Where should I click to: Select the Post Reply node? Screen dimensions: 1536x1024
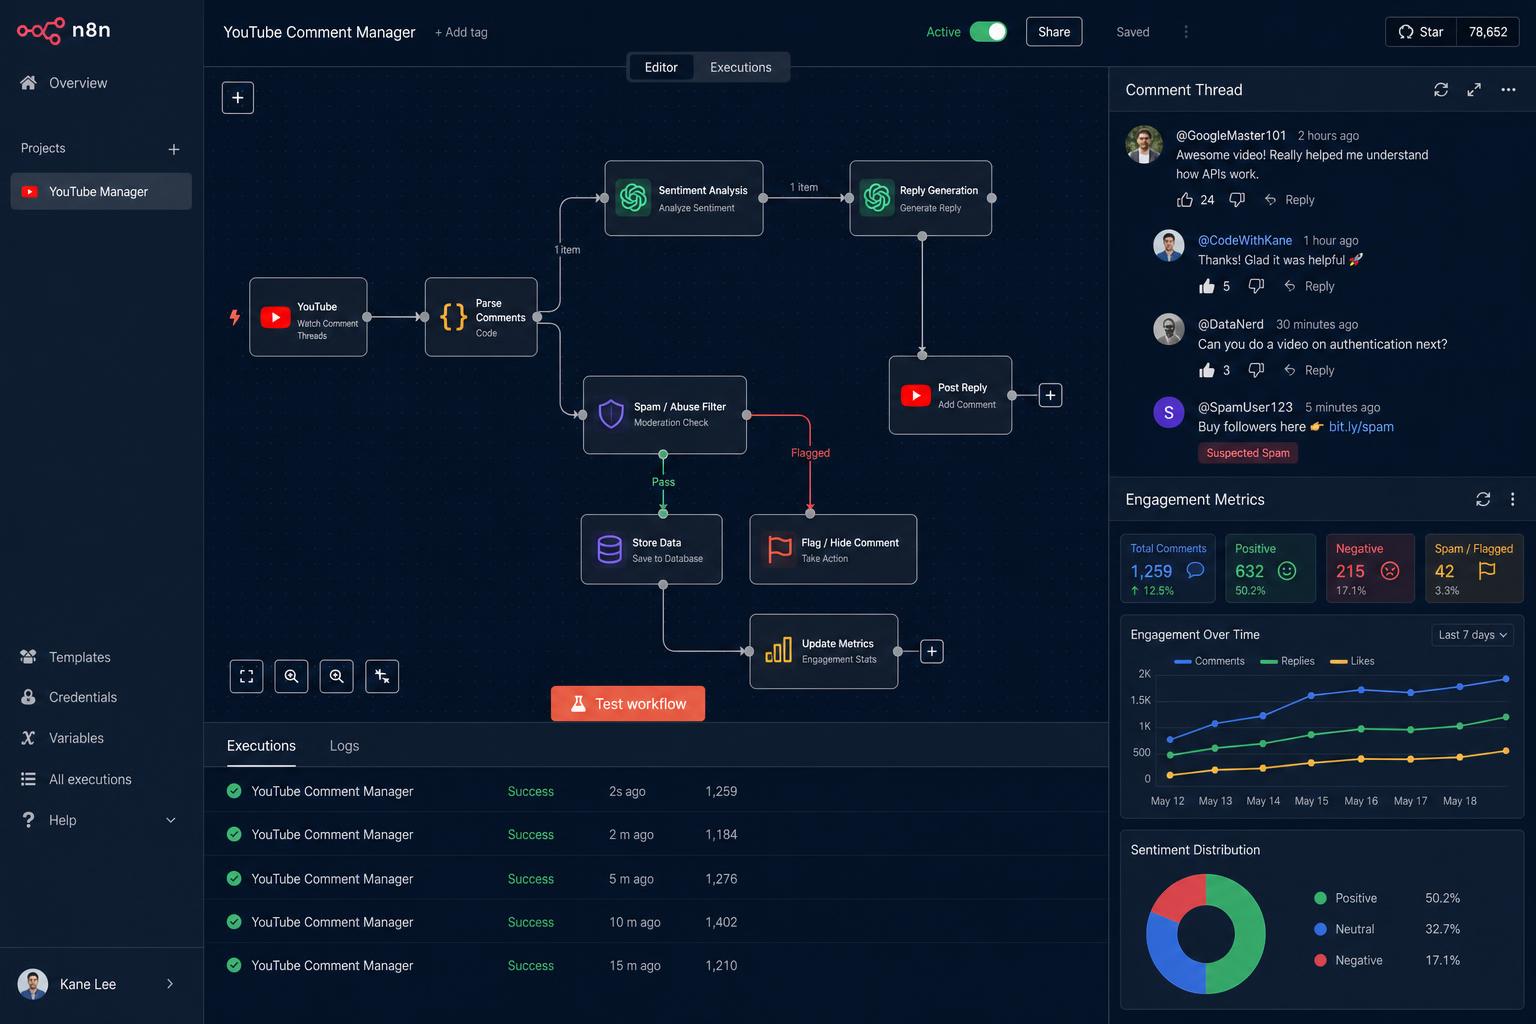(950, 395)
